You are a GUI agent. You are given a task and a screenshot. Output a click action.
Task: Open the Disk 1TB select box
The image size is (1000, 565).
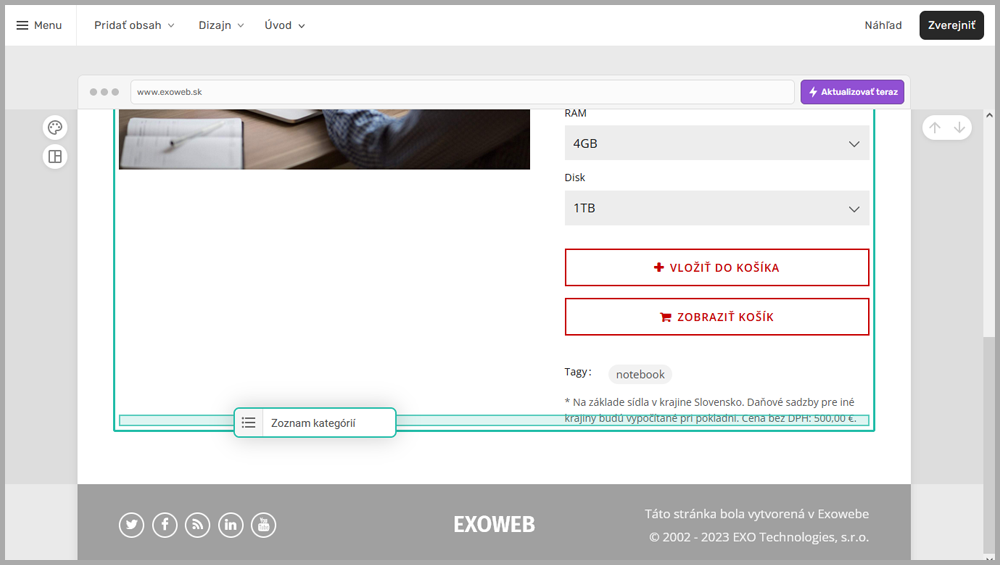(x=716, y=208)
